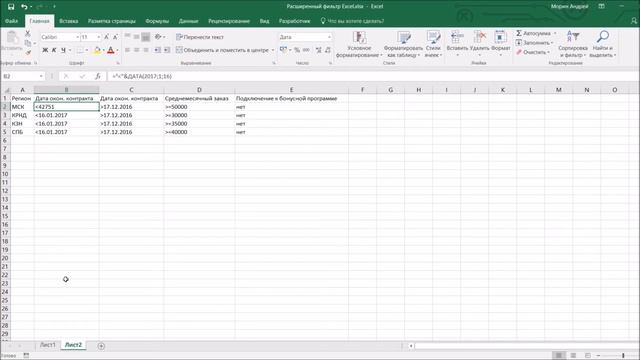This screenshot has width=640, height=360.
Task: Switch to the Формулы tab
Action: coord(157,21)
